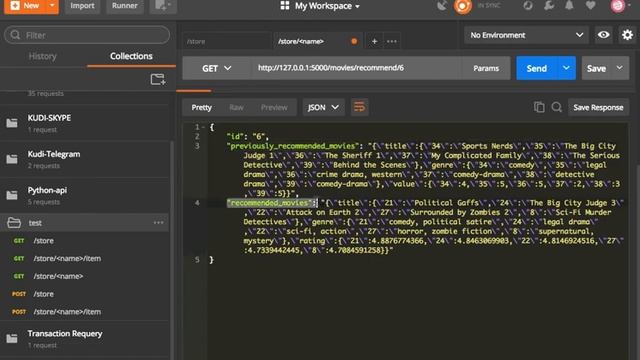Screen dimensions: 640x360
Task: Select GET /store/<name>/item request
Action: tap(85, 258)
